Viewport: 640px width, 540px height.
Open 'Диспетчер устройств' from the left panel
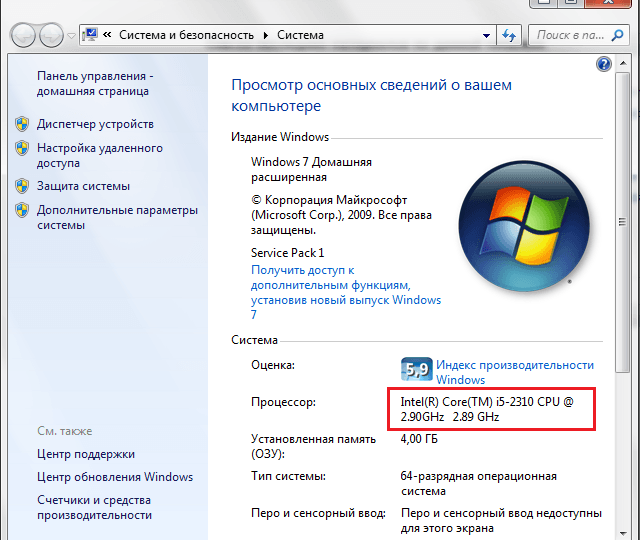pos(95,124)
